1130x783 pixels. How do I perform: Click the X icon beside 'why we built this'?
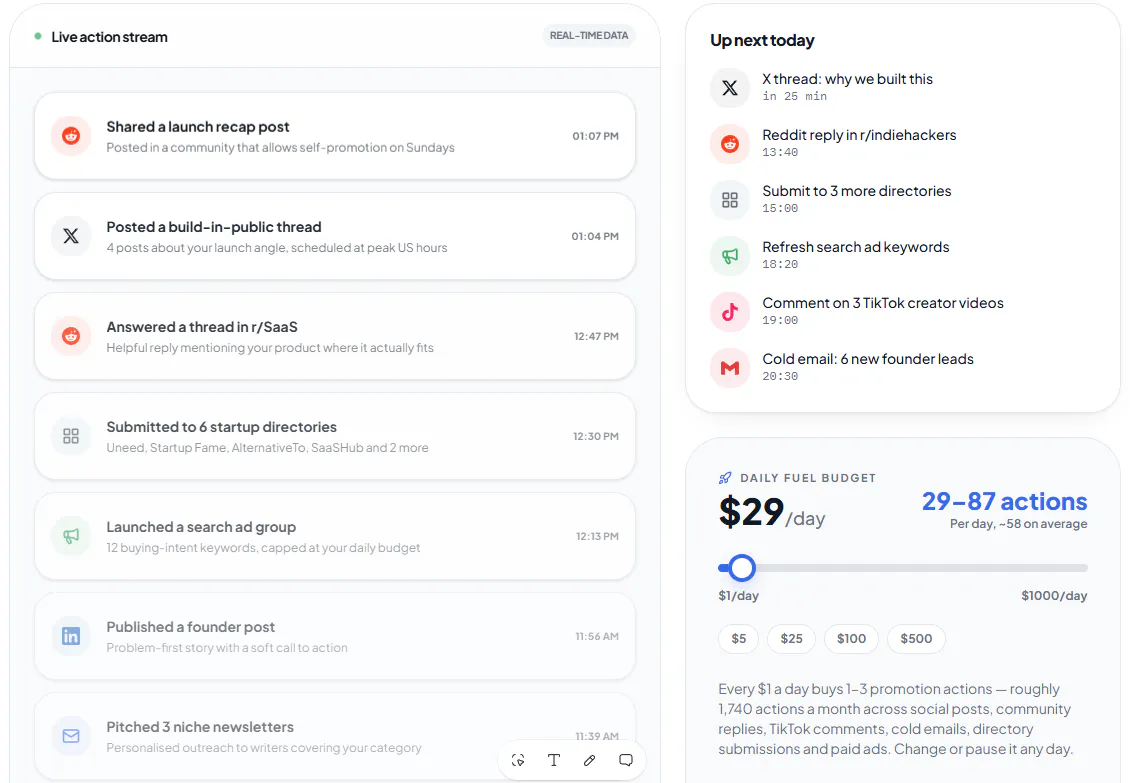[x=730, y=88]
